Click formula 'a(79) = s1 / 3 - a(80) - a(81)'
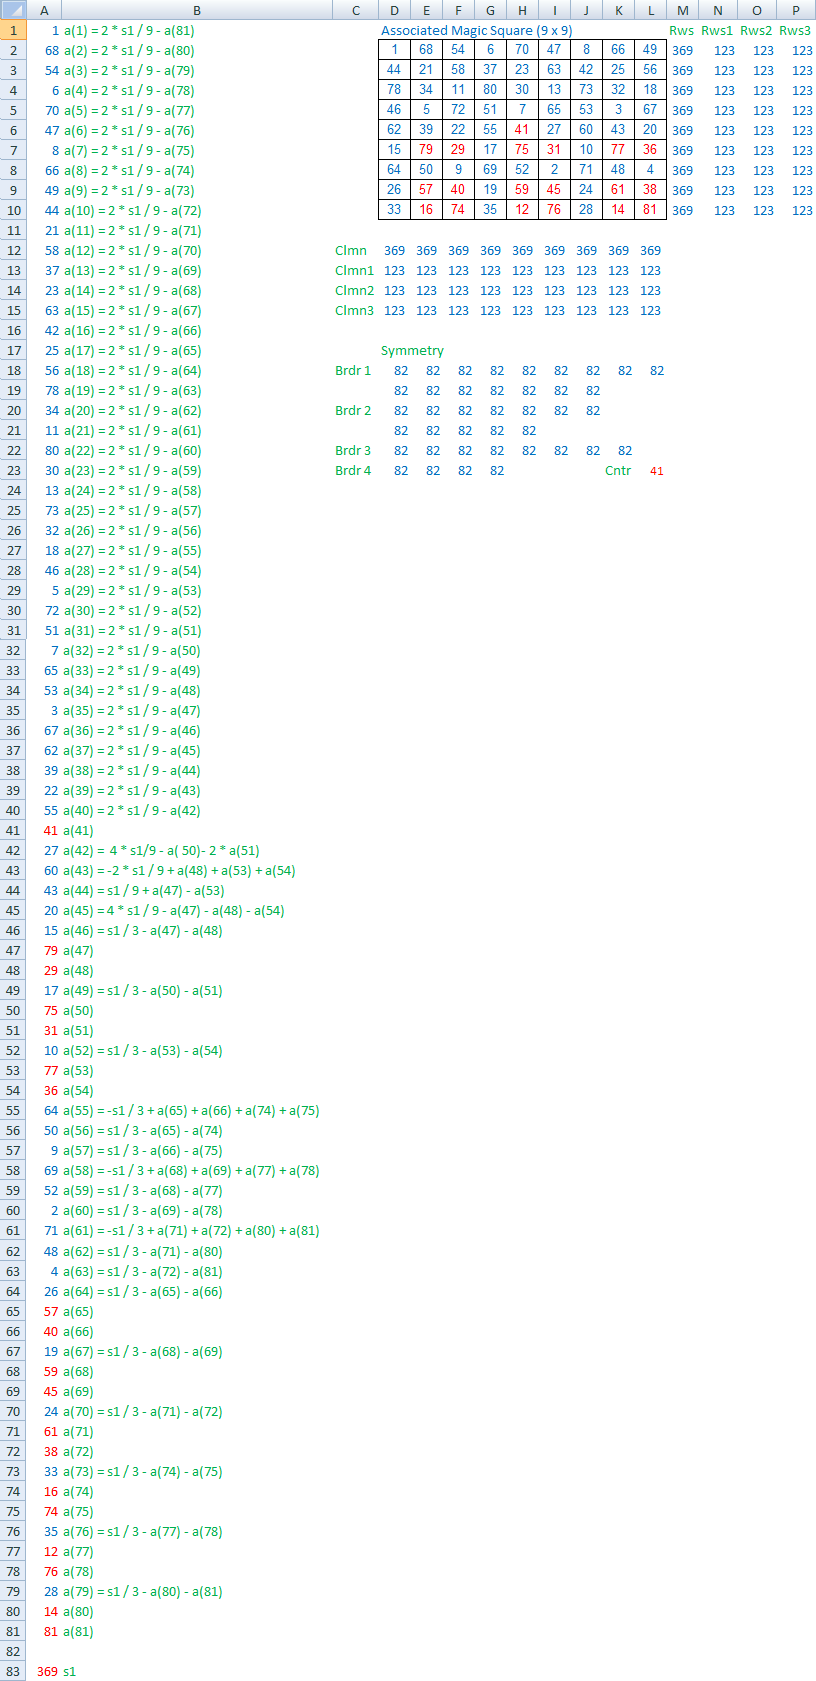Screen dimensions: 816x1681 (143, 1591)
